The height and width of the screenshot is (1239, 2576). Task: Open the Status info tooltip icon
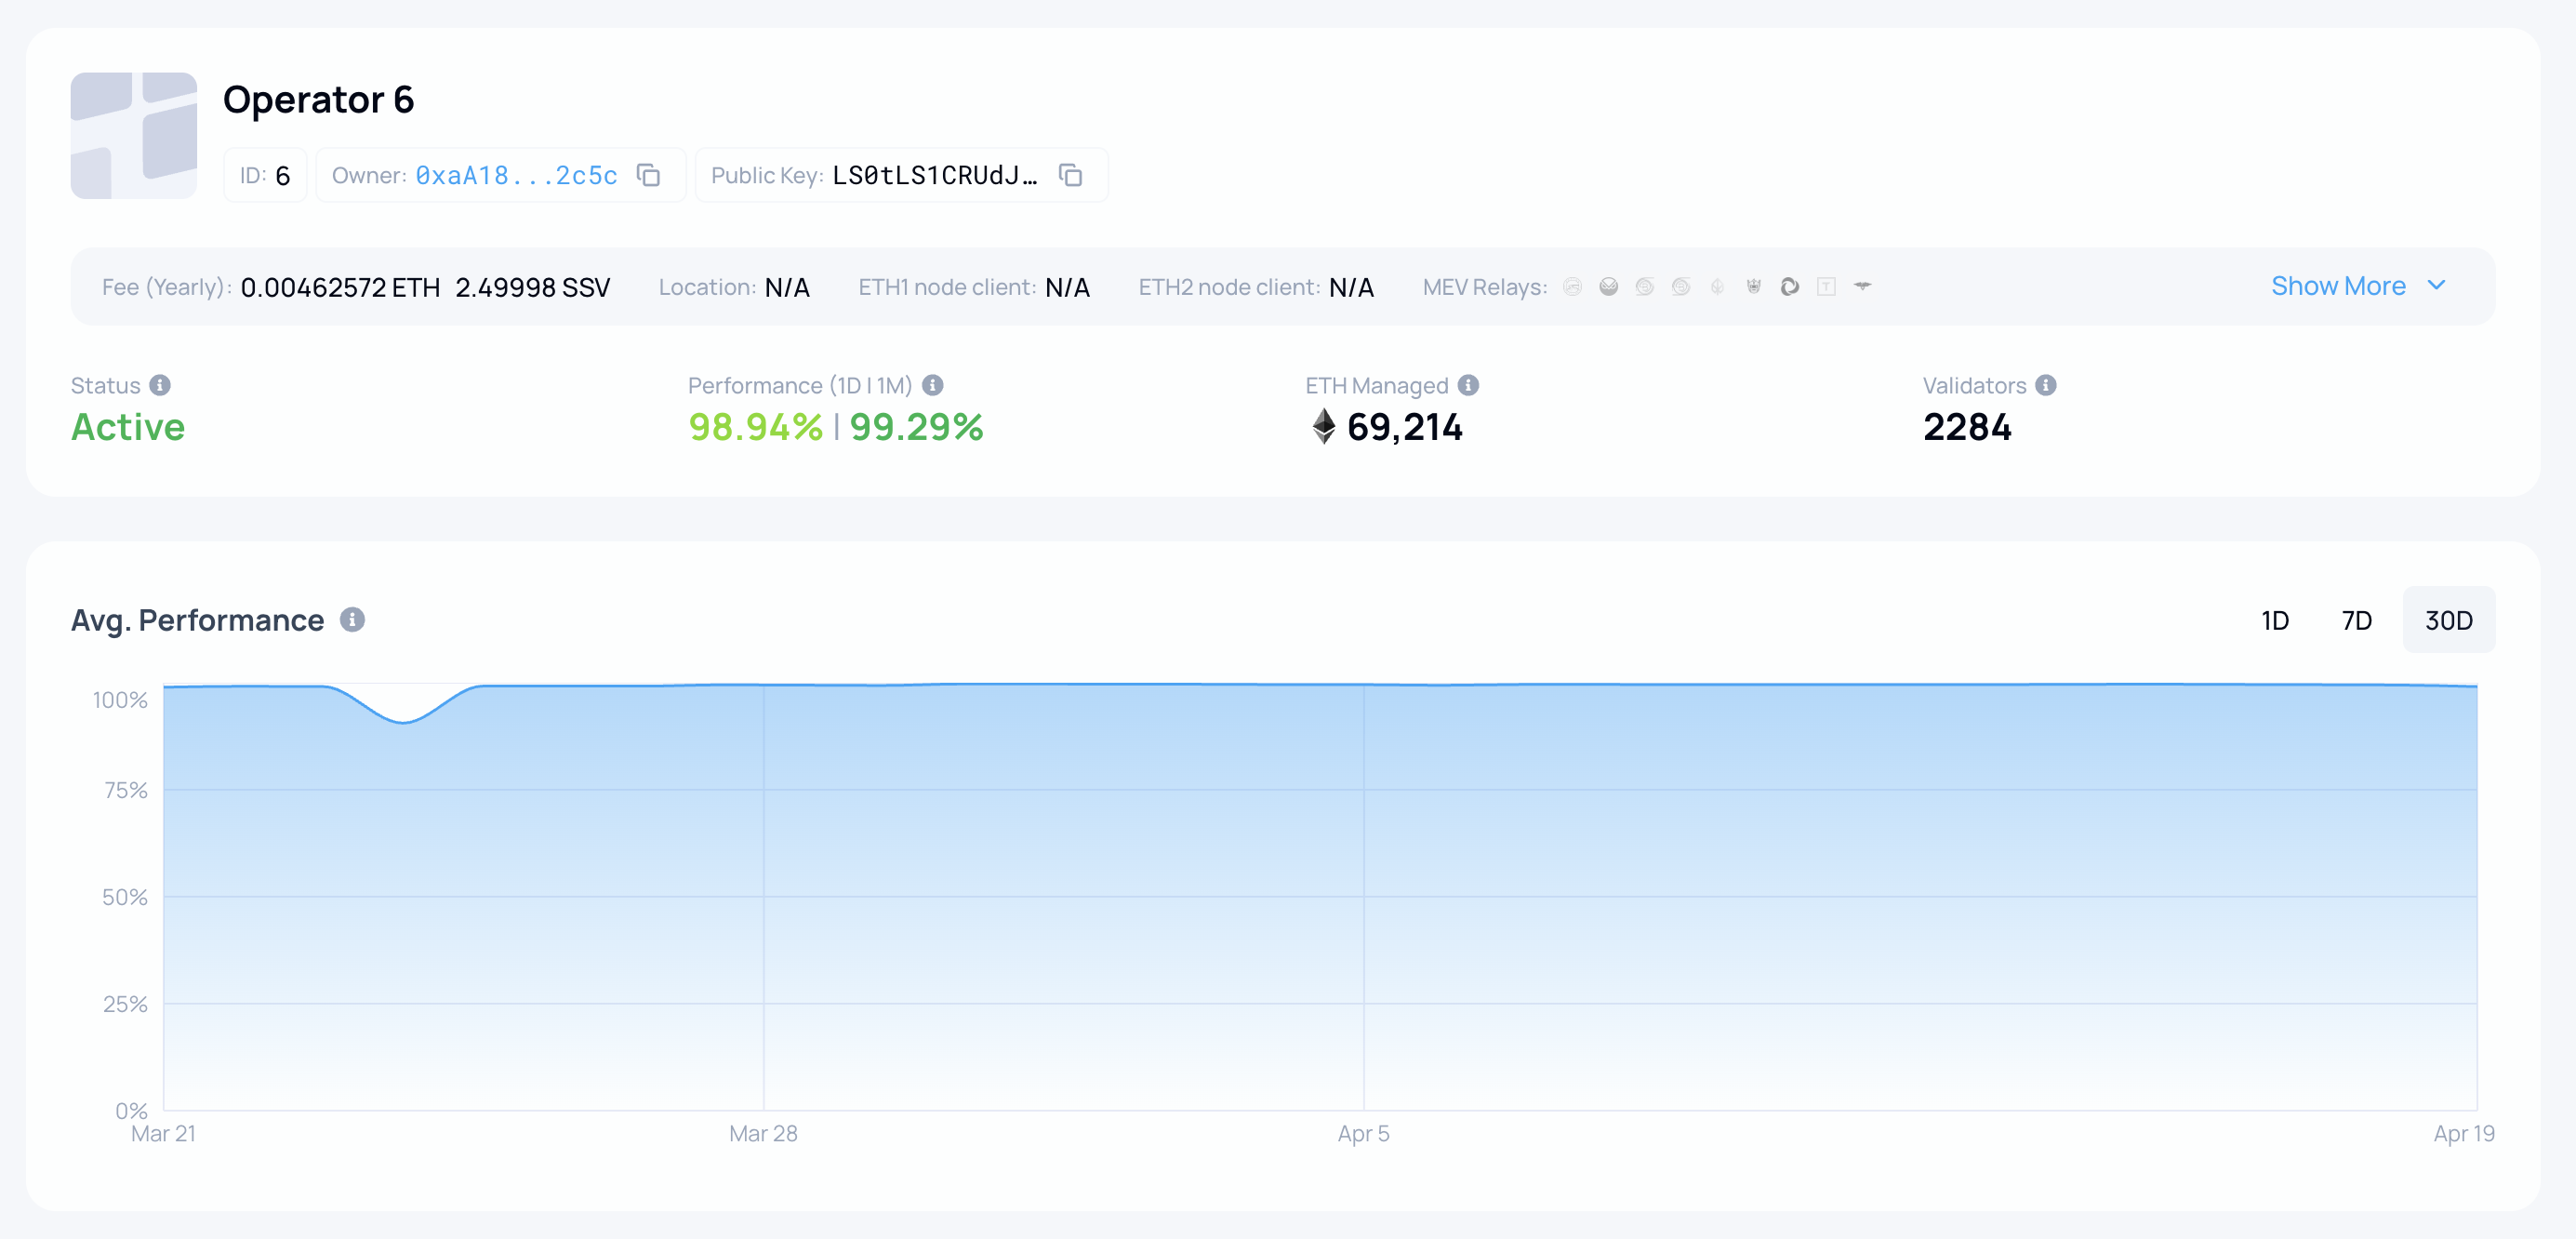tap(160, 385)
